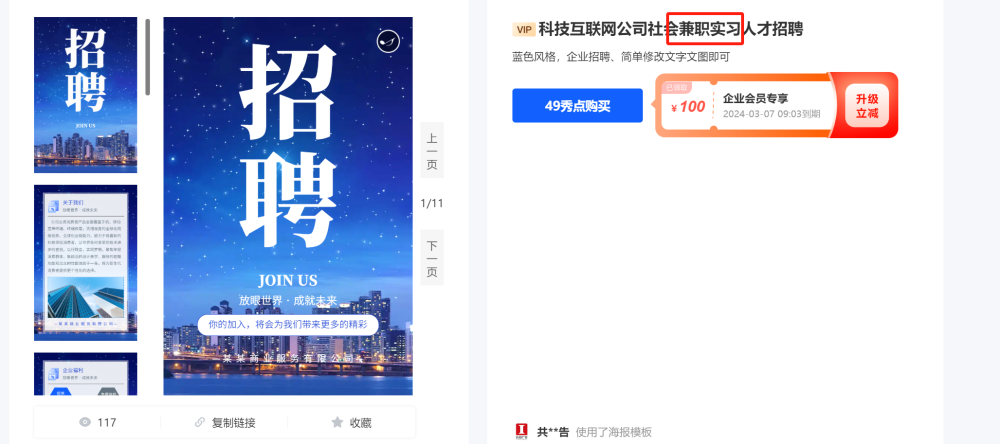Select the 招聘 cover page thumbnail
1000x444 pixels.
85,95
